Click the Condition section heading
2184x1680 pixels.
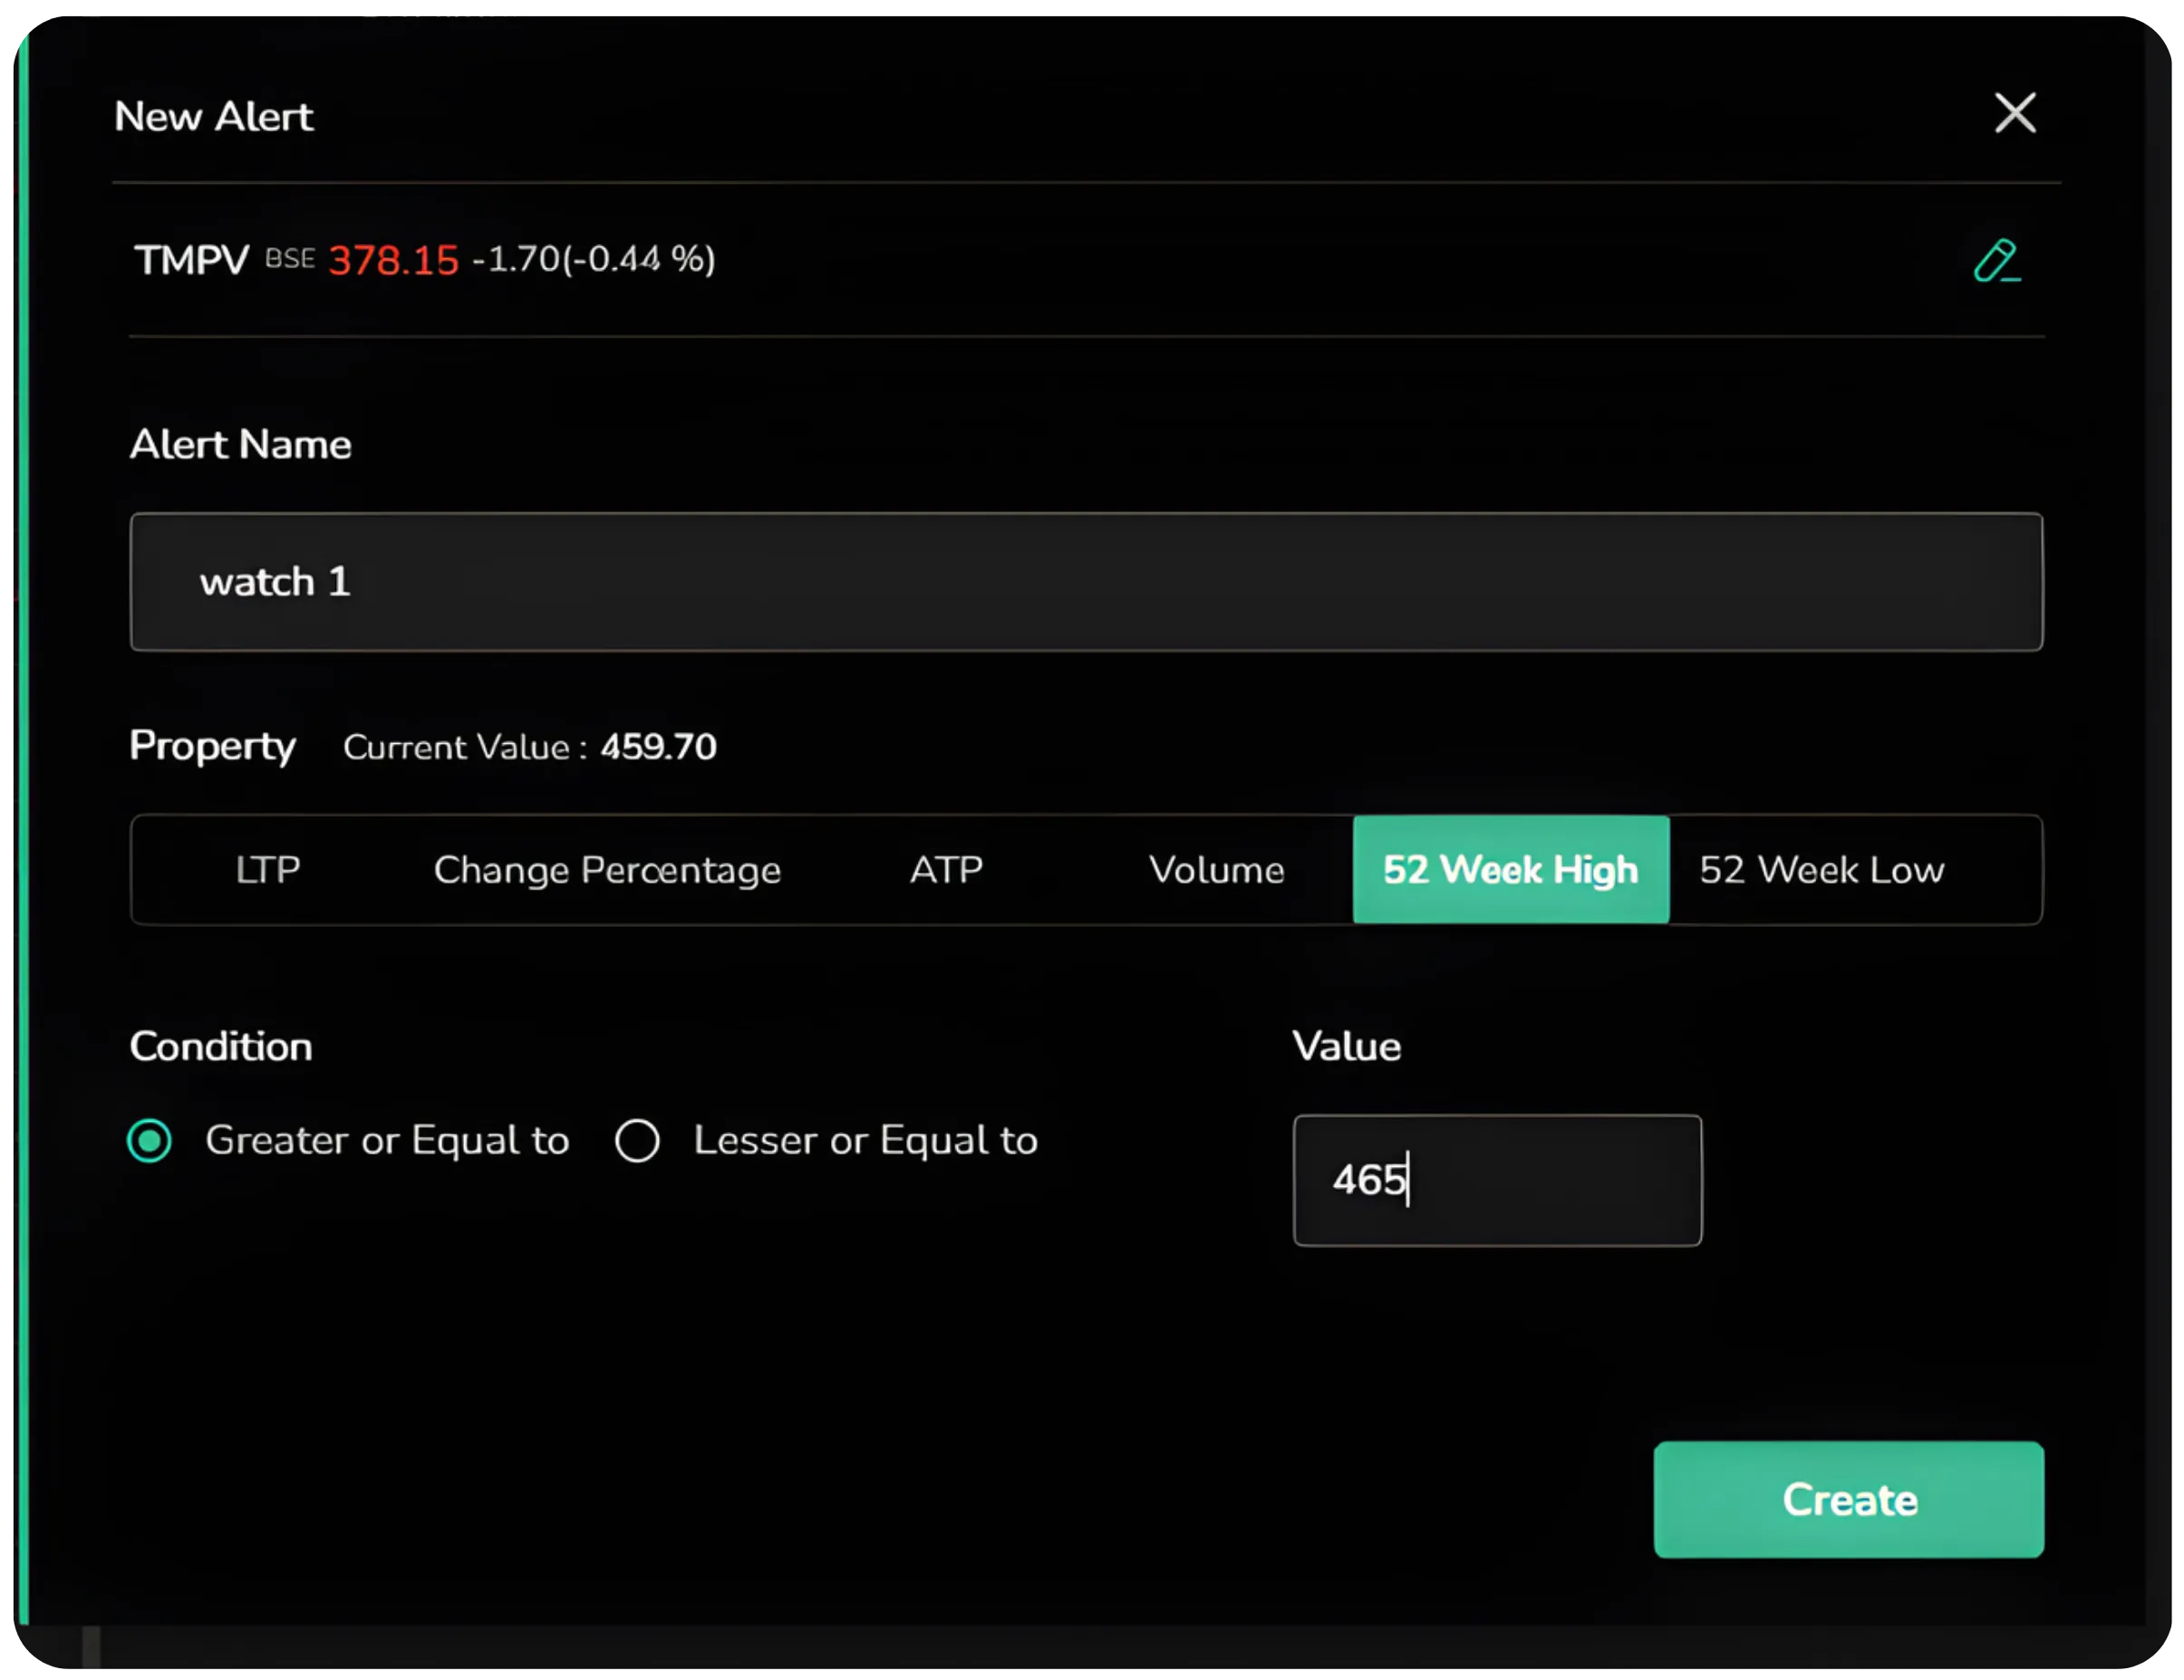click(x=220, y=1046)
